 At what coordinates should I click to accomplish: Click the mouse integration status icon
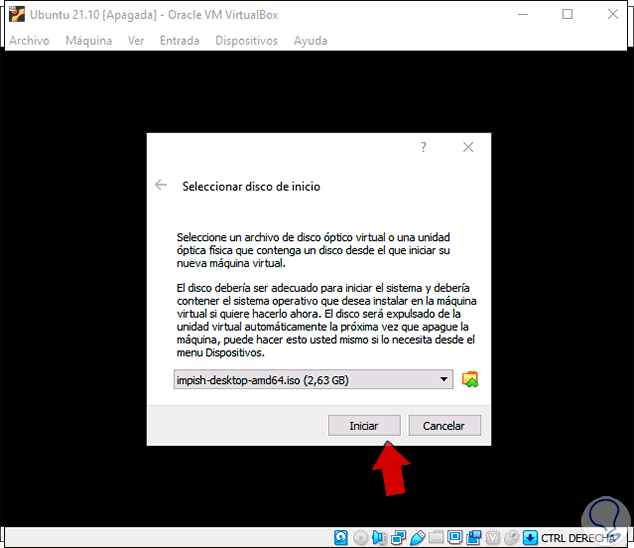512,537
